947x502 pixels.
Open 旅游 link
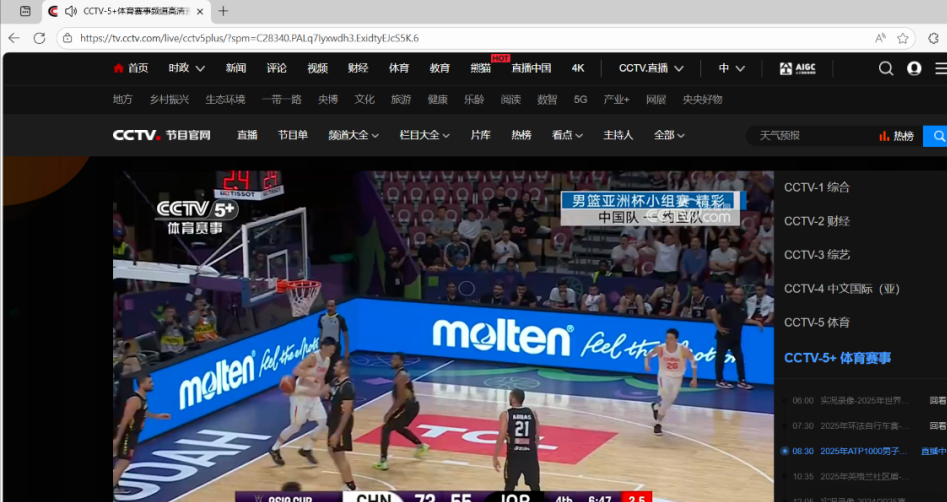click(x=401, y=100)
